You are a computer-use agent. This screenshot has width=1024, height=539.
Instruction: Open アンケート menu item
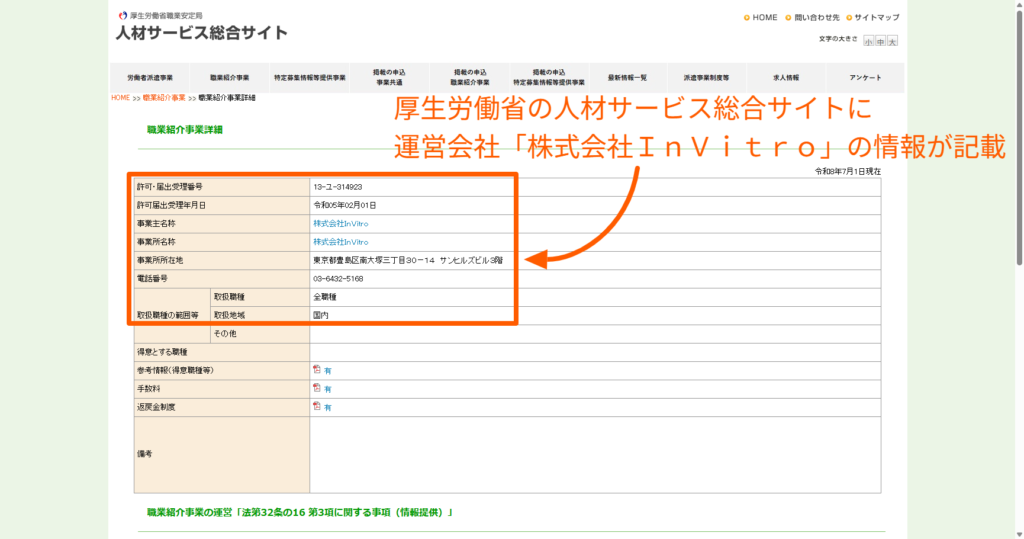(x=865, y=78)
